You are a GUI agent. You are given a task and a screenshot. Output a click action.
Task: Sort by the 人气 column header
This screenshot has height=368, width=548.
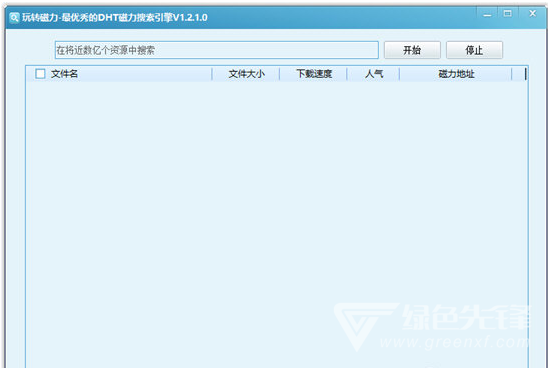[374, 74]
